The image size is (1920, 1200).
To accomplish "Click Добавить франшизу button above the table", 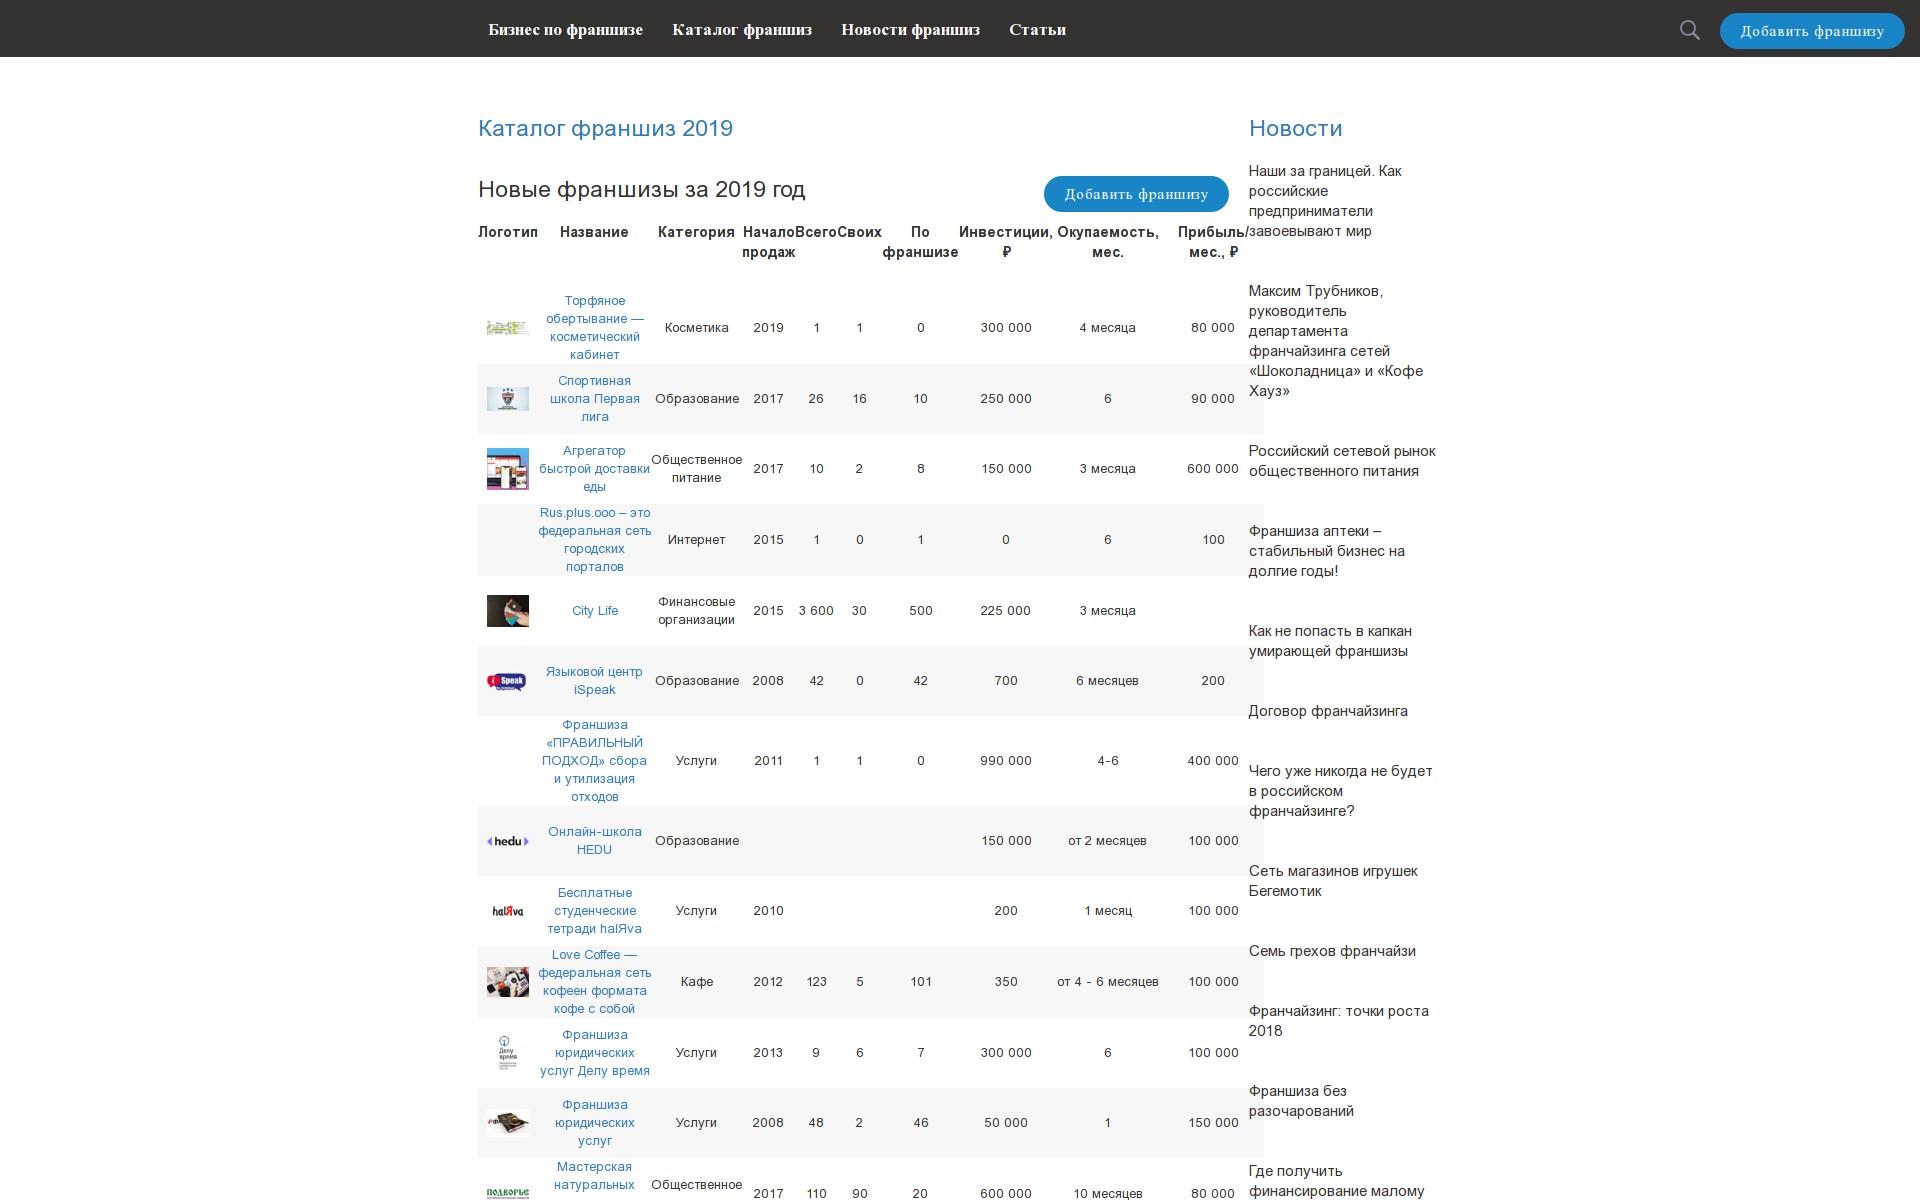I will pos(1136,194).
